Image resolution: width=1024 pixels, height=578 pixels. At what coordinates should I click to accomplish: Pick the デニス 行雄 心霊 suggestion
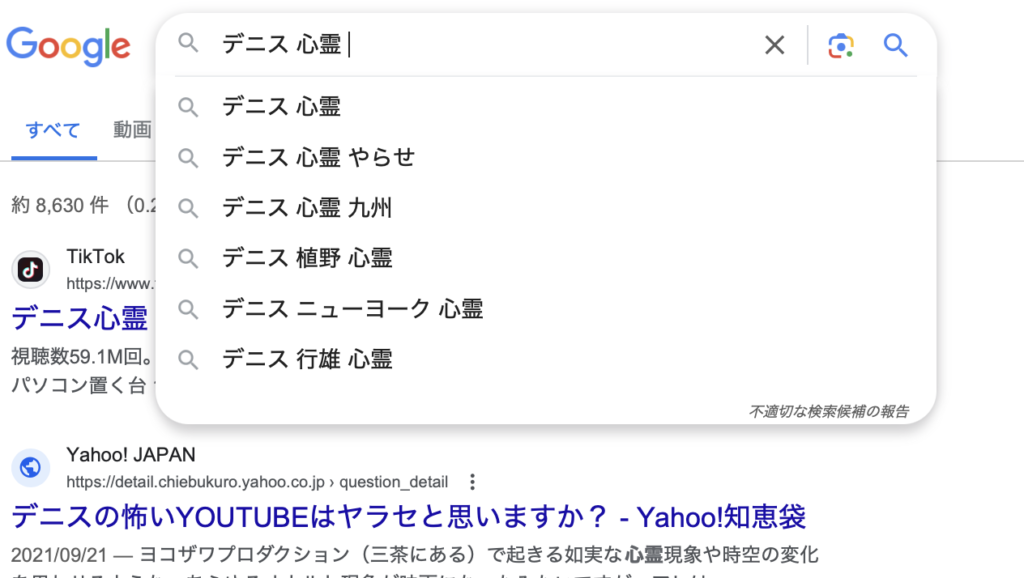pyautogui.click(x=307, y=359)
